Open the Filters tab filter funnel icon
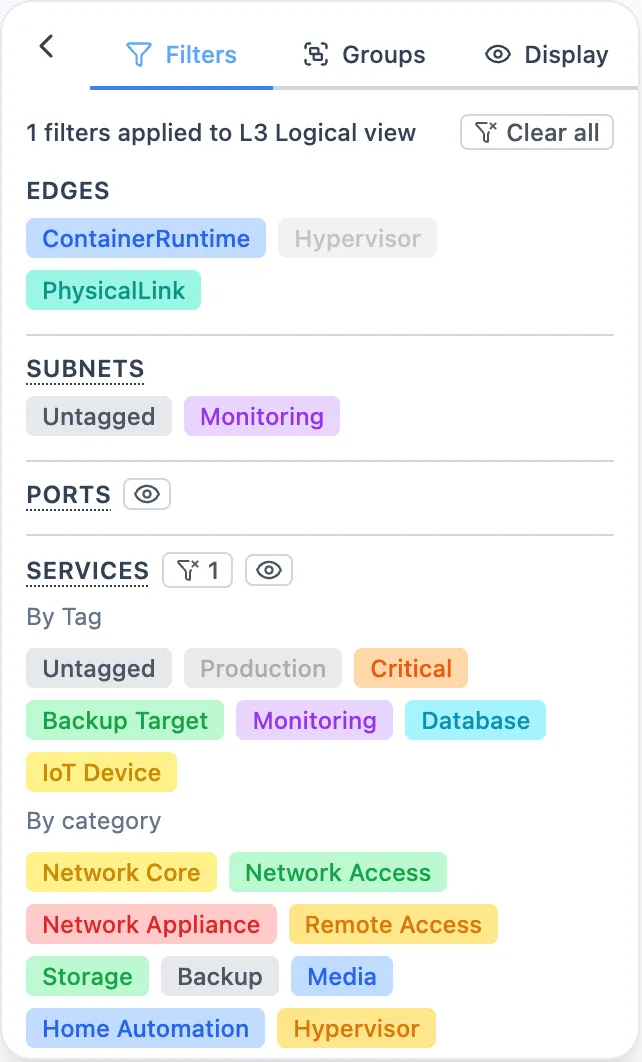642x1062 pixels. click(x=139, y=55)
